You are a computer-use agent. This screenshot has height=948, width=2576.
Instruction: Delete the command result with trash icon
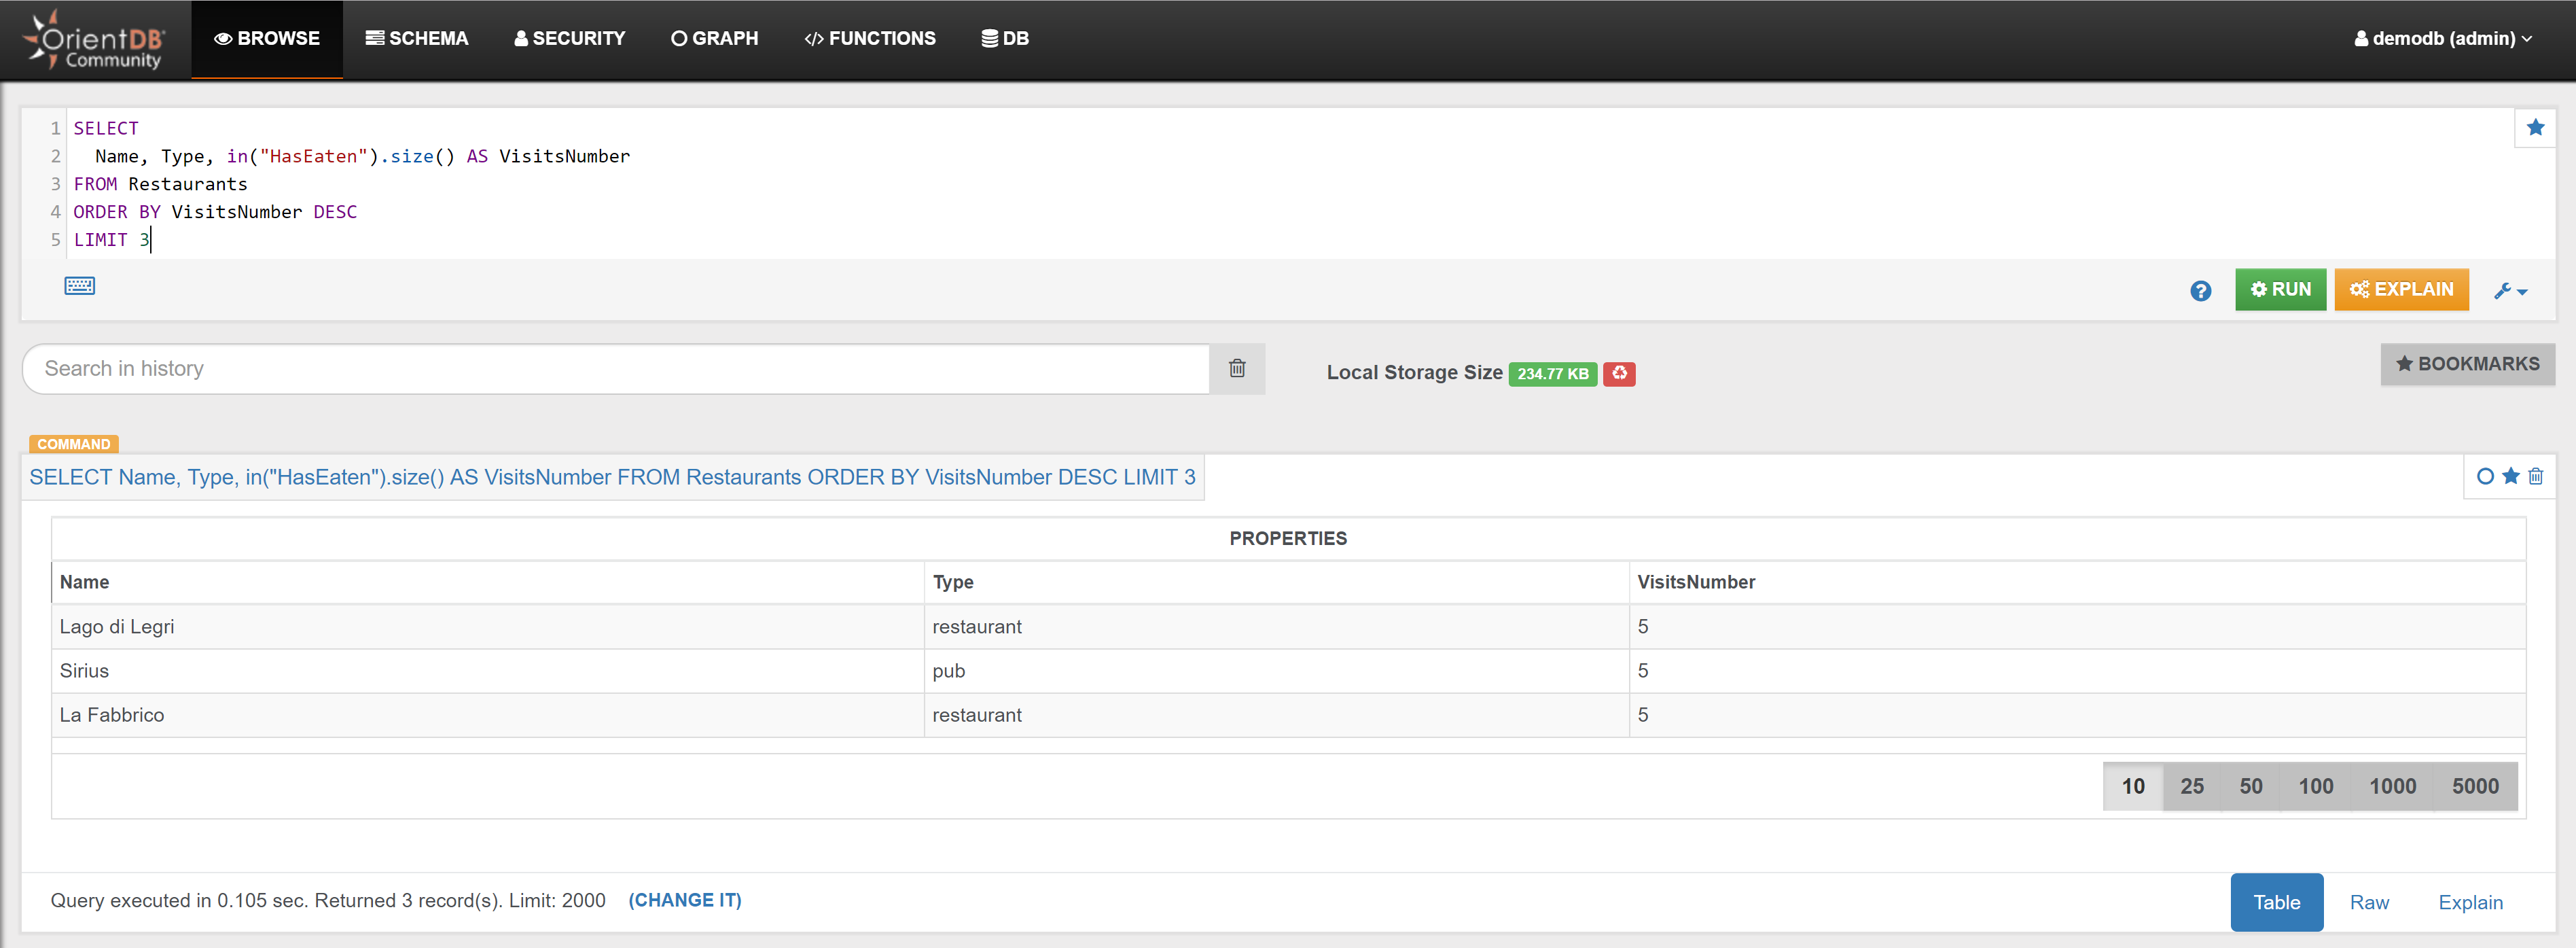2535,477
